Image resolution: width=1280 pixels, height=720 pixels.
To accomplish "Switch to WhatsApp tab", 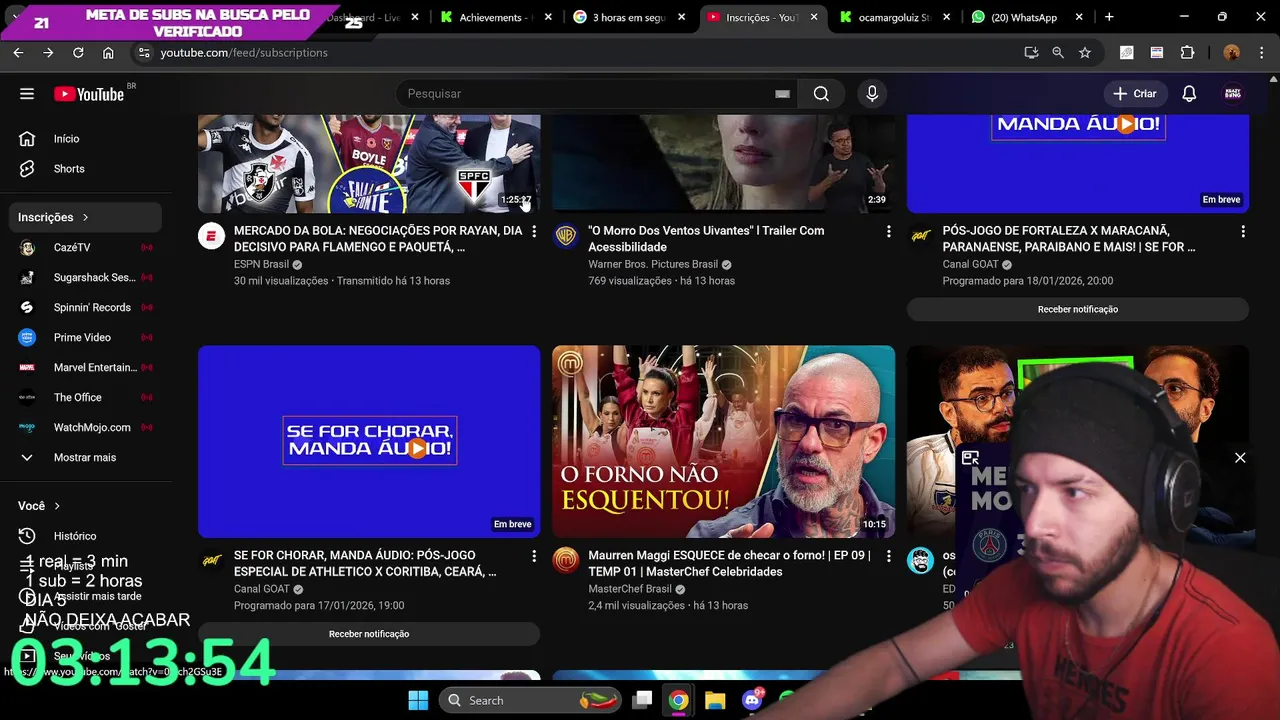I will pyautogui.click(x=1027, y=18).
